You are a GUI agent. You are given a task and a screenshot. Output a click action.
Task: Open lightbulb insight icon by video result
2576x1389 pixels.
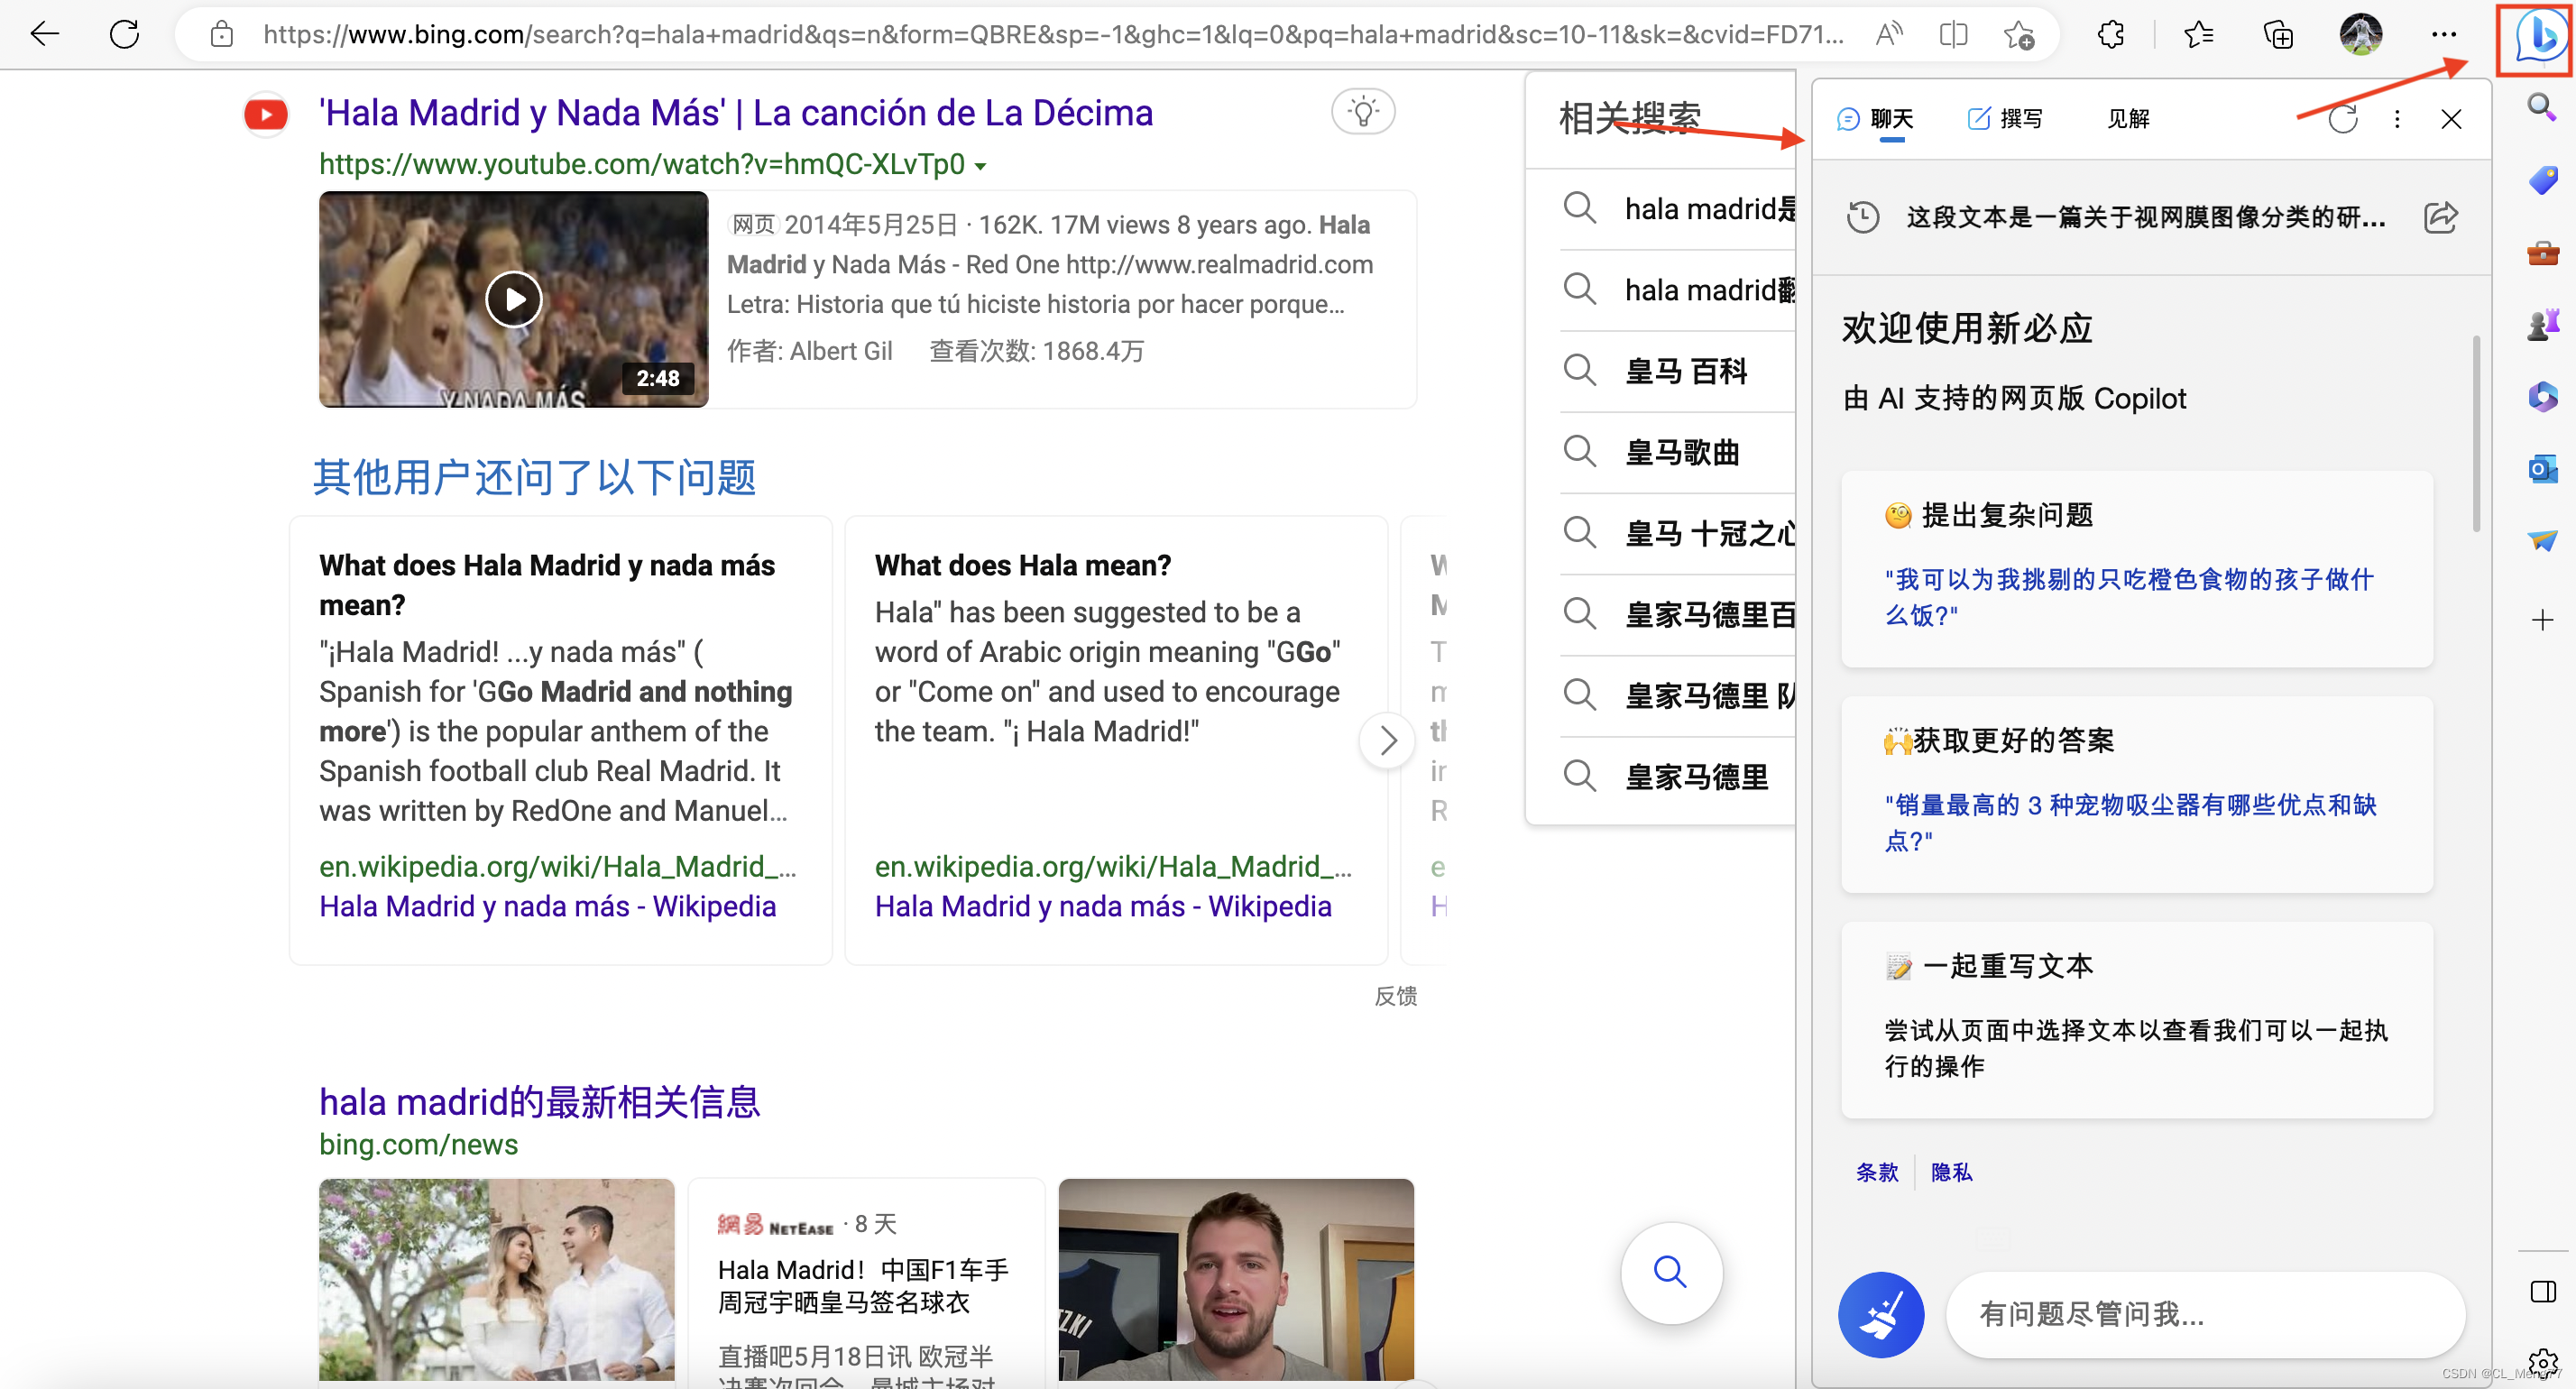[1363, 112]
